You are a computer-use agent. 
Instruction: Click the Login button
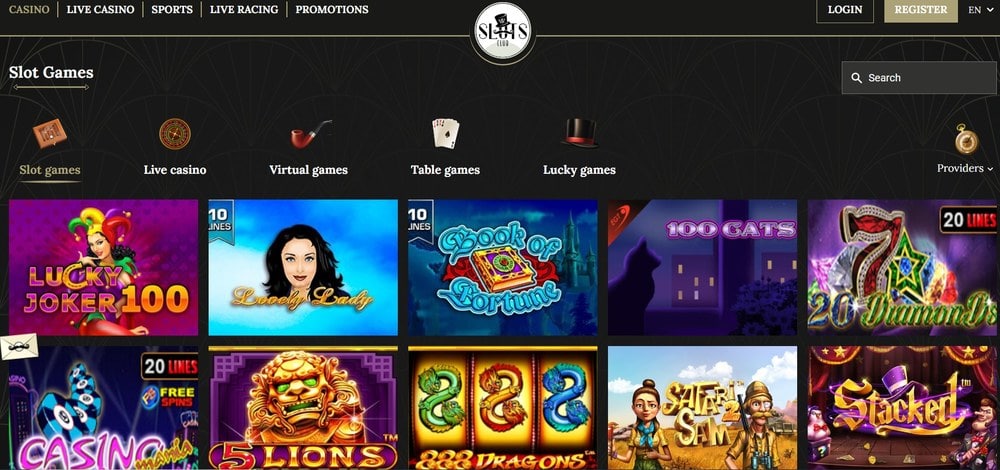click(x=845, y=10)
